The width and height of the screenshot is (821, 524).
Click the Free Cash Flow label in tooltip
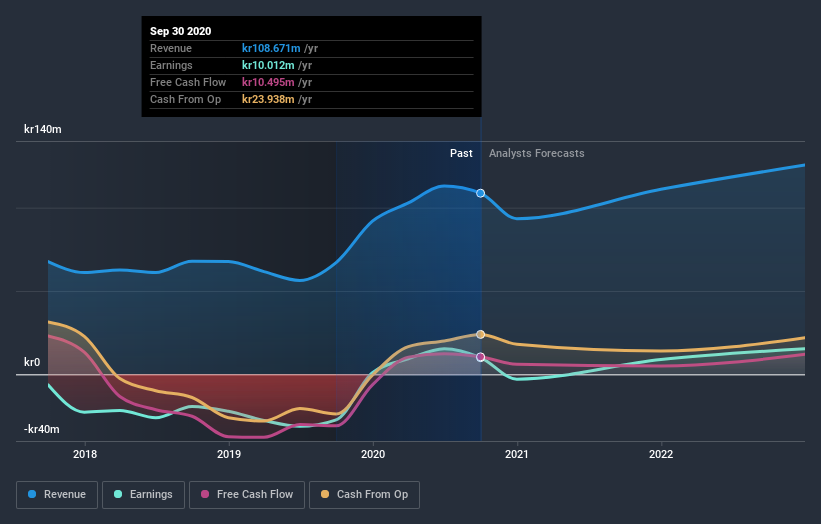pos(188,82)
